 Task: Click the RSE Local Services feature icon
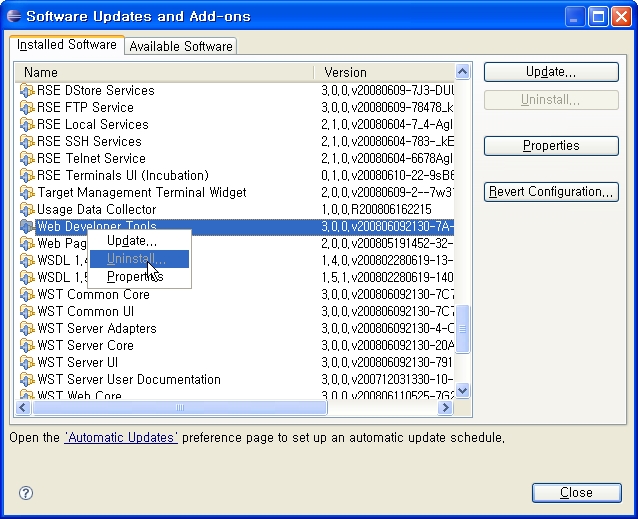coord(27,124)
